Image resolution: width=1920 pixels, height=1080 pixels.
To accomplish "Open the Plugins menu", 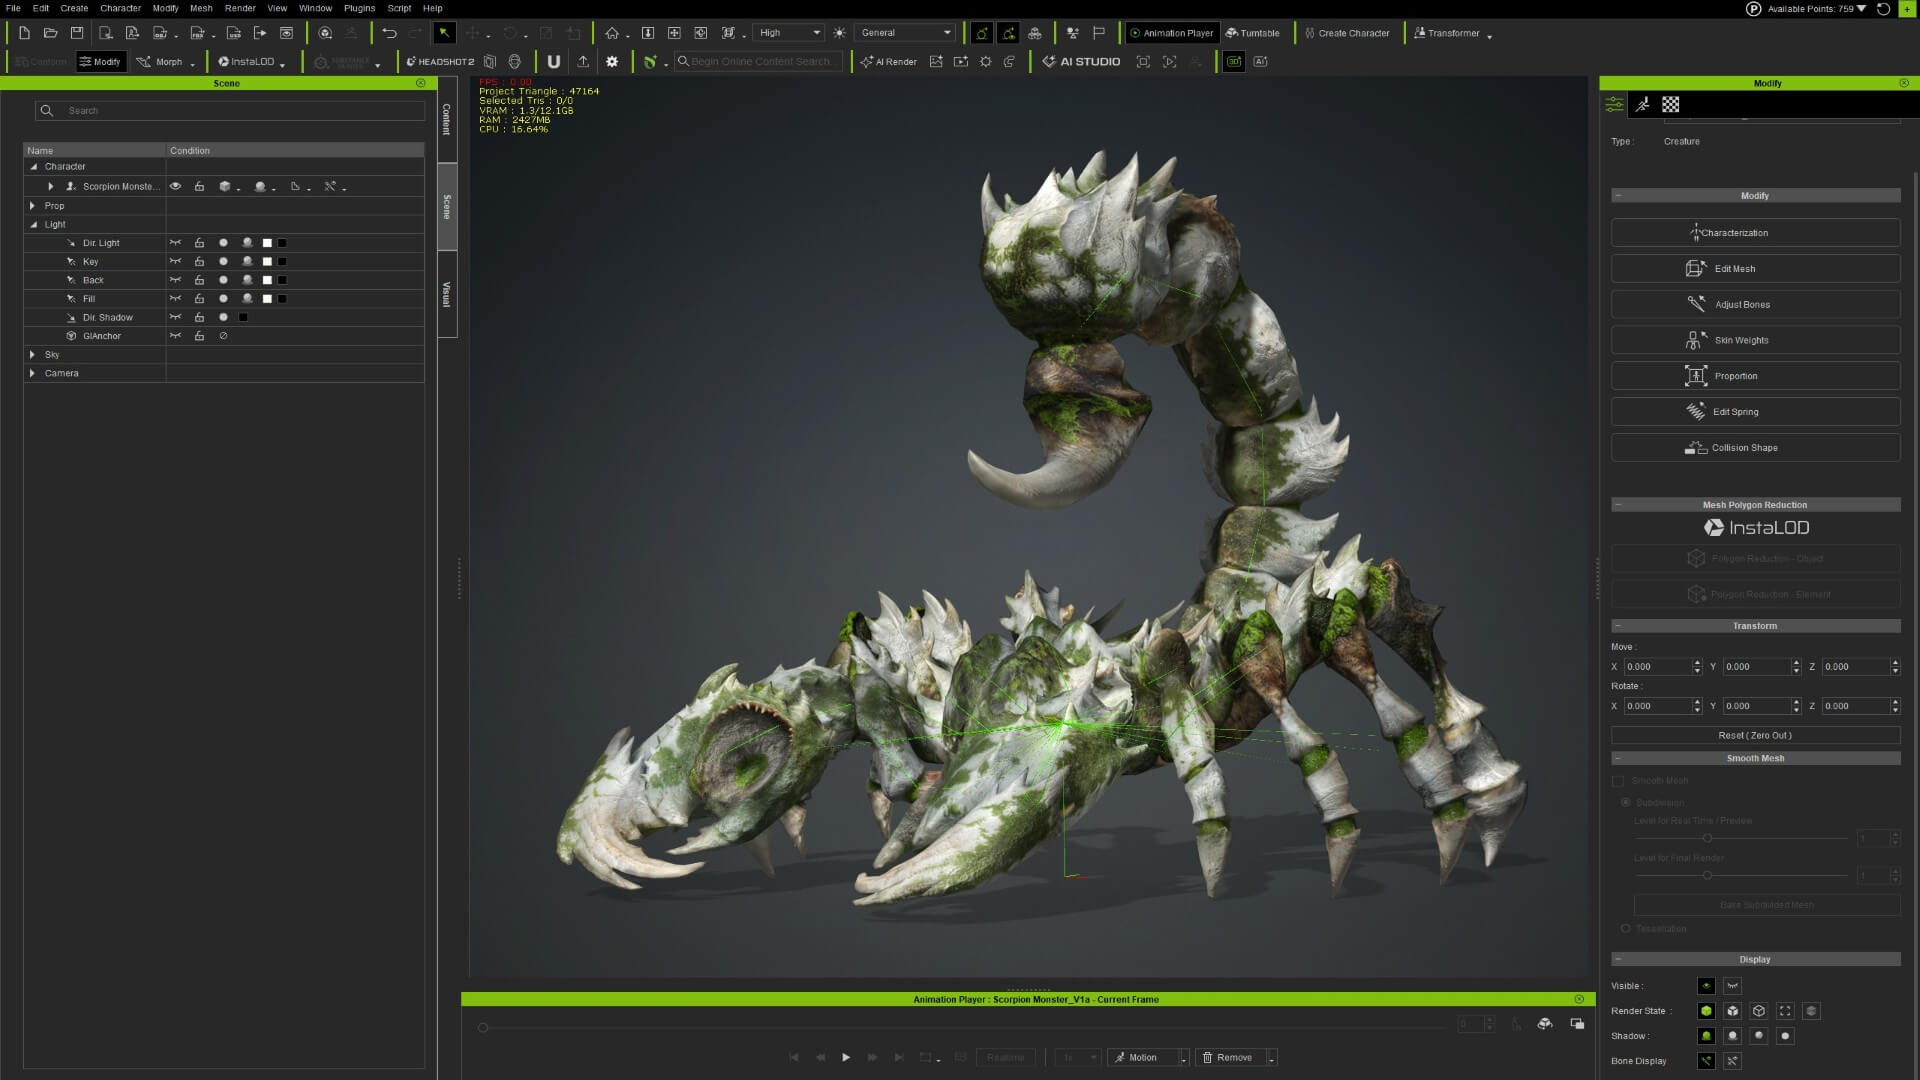I will 359,8.
